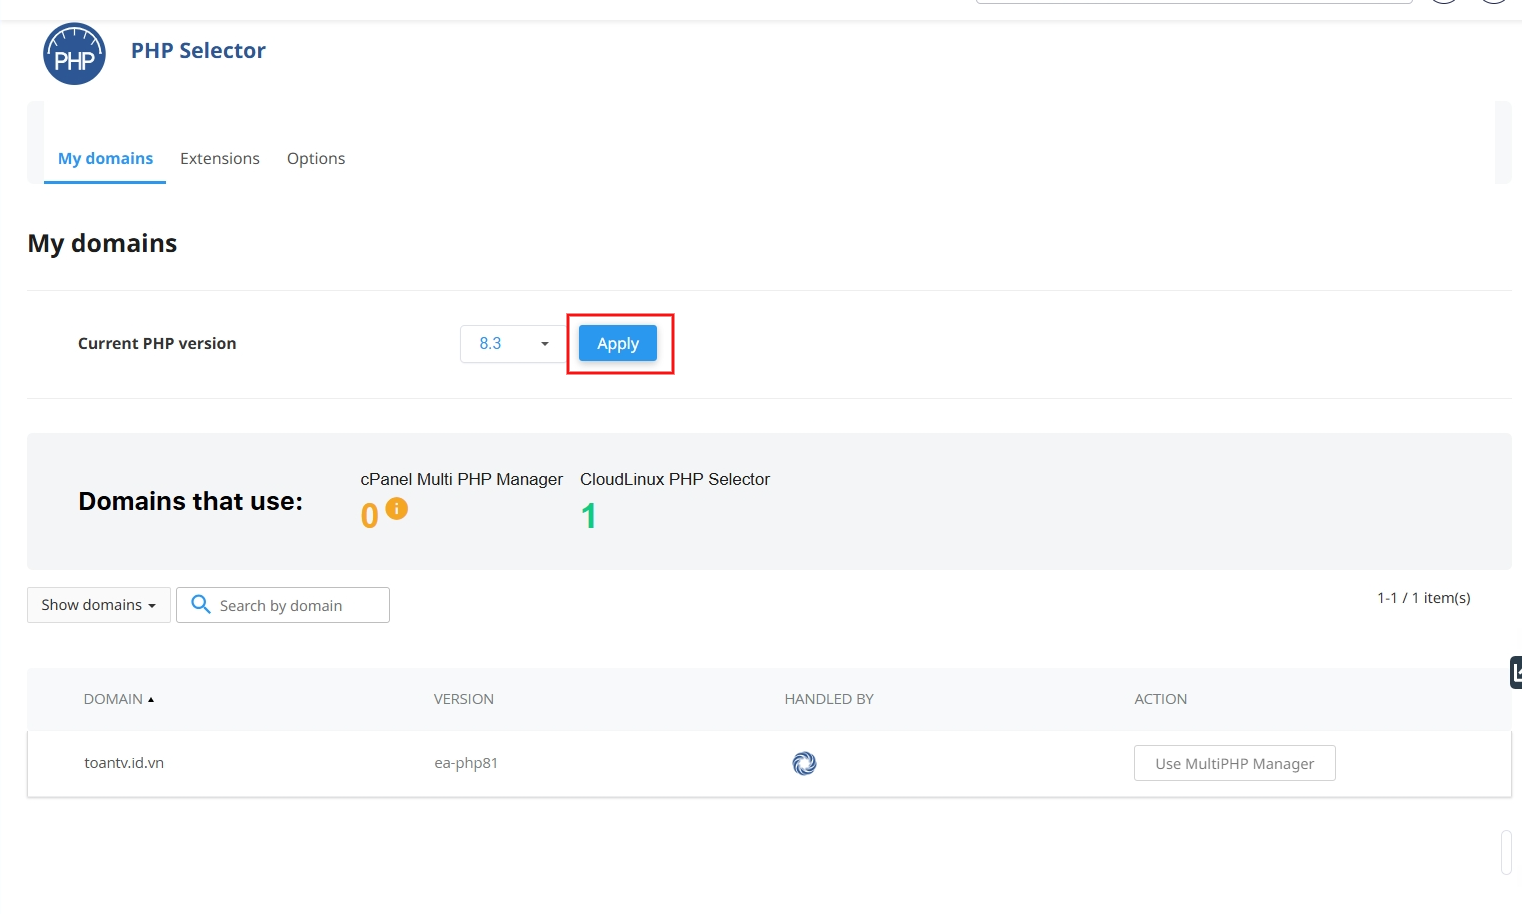Click the cPanel Multi PHP Manager label
Screen dimensions: 1522x914
coord(462,479)
